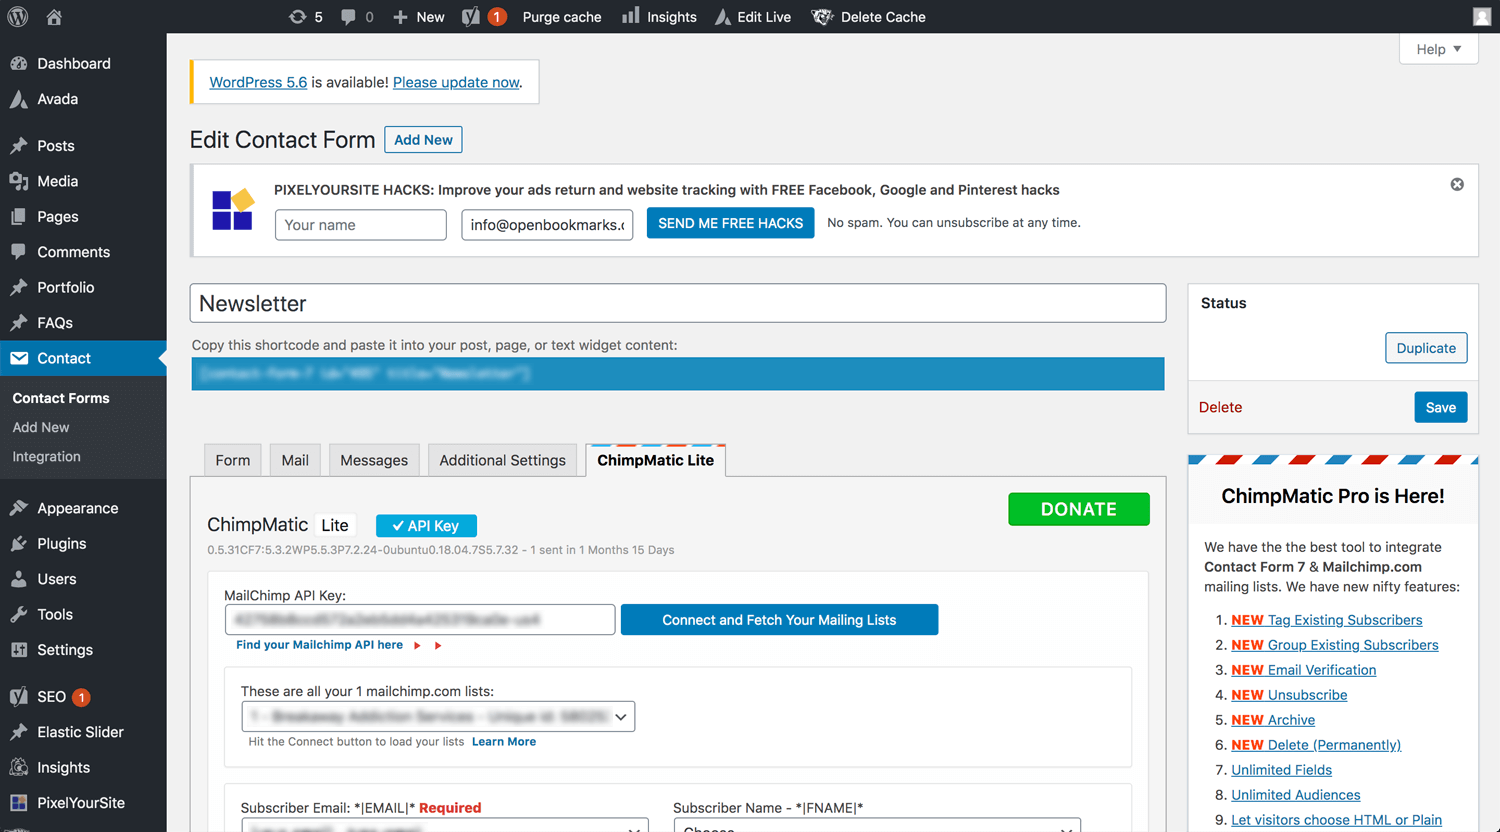Open Insights in the admin bar
This screenshot has width=1500, height=832.
pyautogui.click(x=659, y=17)
